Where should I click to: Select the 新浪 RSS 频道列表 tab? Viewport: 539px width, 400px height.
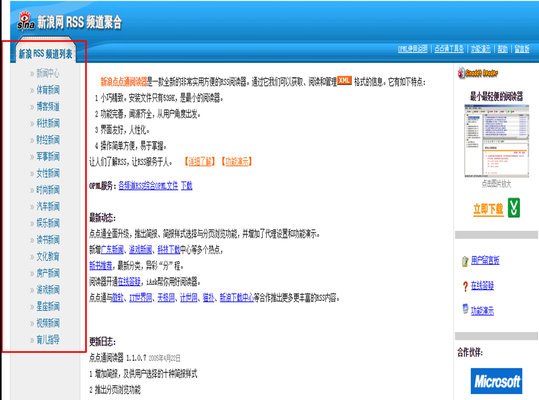pos(46,54)
